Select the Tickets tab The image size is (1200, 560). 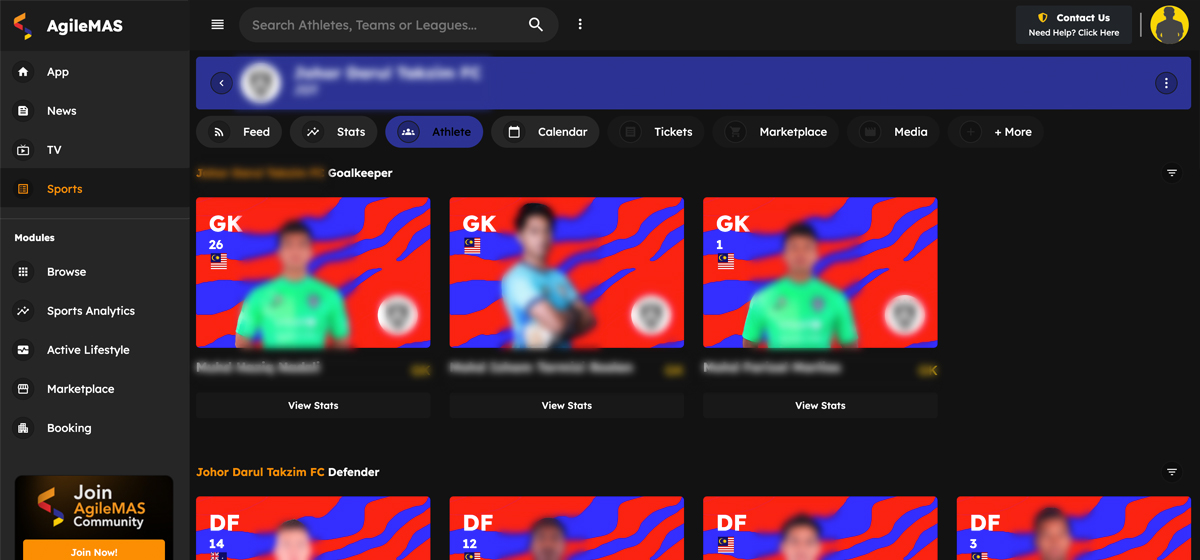pyautogui.click(x=657, y=132)
